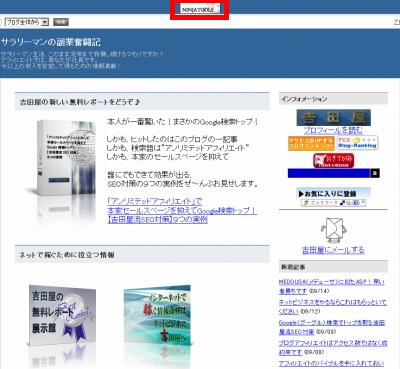Follow the プロフィールを読む link

point(333,130)
